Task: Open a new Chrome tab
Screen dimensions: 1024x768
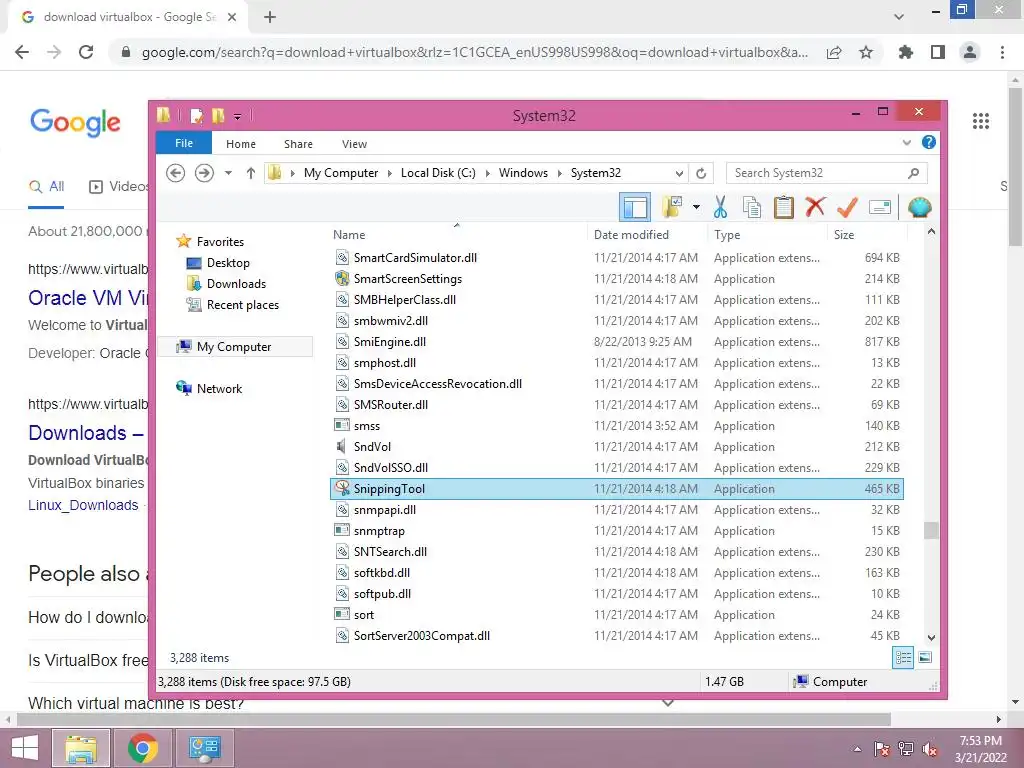Action: 270,18
